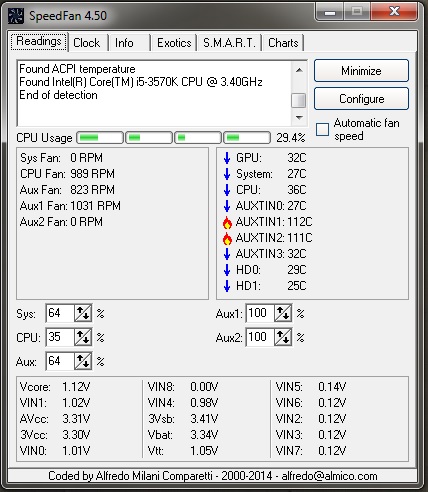Click the CPU Fan 989 RPM reading
The height and width of the screenshot is (492, 428).
67,174
